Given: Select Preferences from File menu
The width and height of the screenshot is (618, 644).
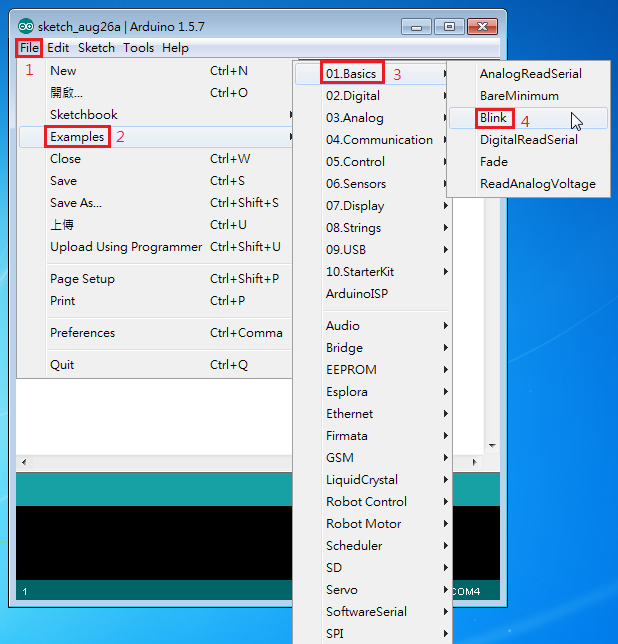Looking at the screenshot, I should [x=82, y=333].
